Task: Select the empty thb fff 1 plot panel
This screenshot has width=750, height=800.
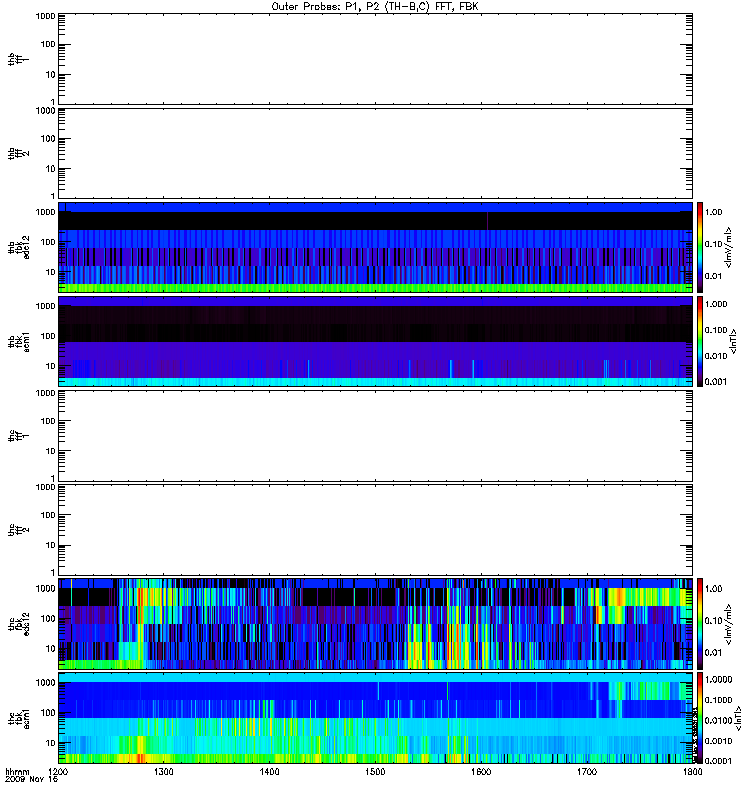Action: tap(375, 59)
